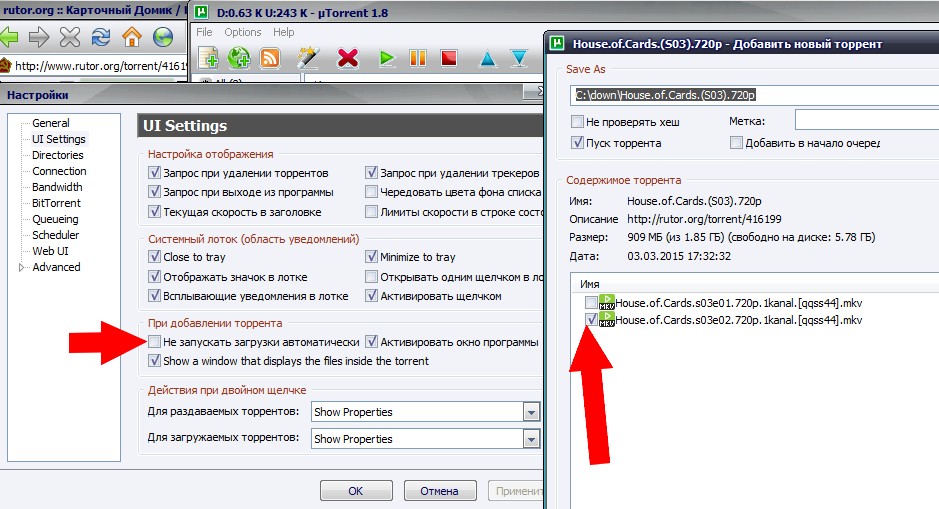Click the Create New Torrent wand icon

pyautogui.click(x=307, y=58)
